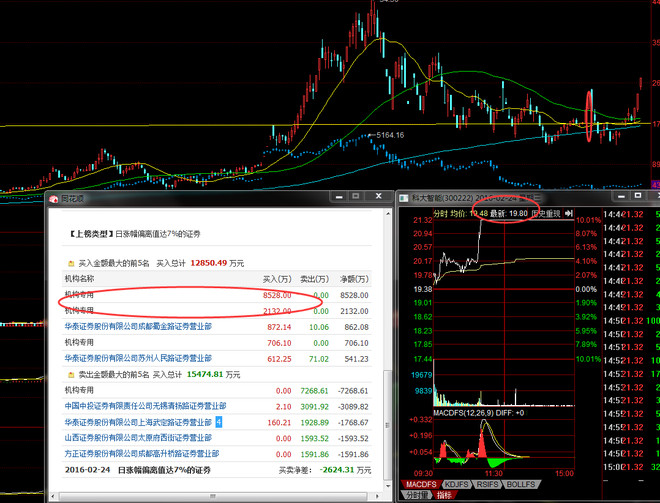This screenshot has width=660, height=503.
Task: Click the 872.14 buy amount cell
Action: (279, 327)
